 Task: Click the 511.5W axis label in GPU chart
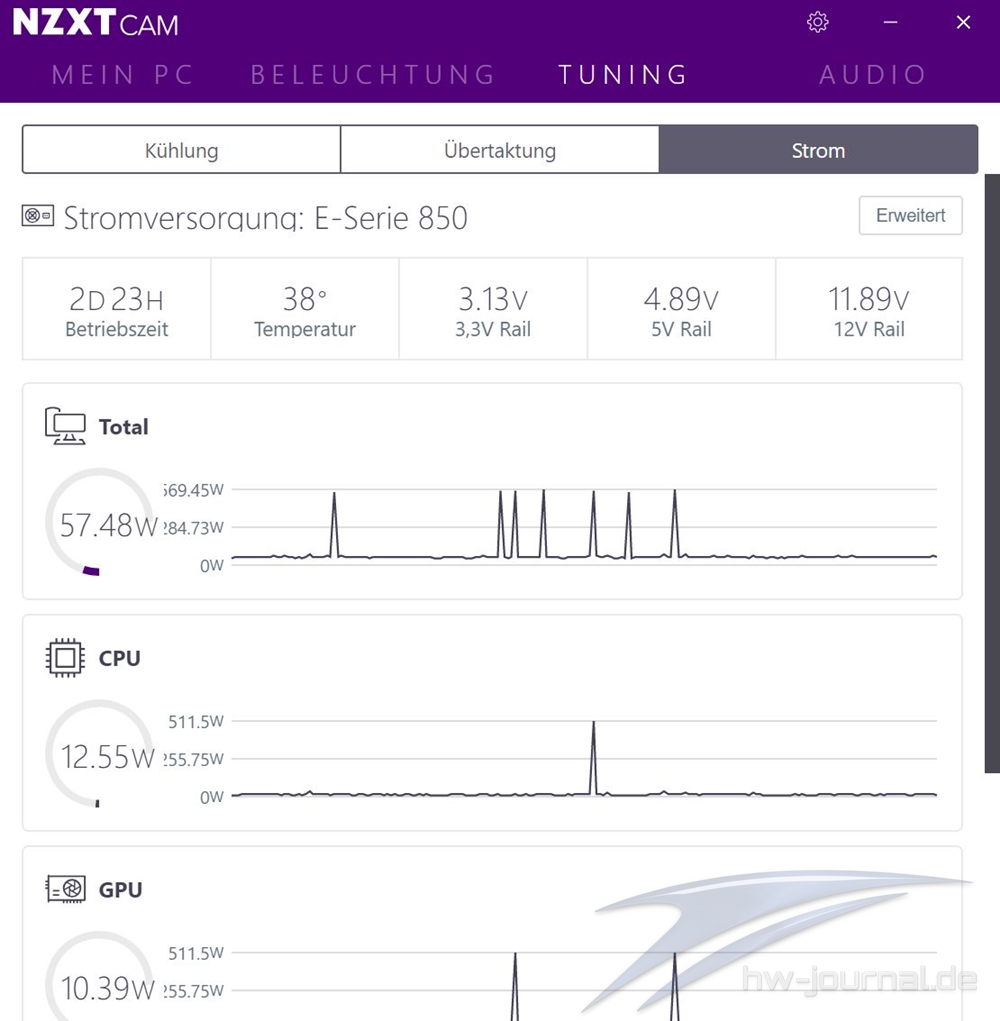coord(196,953)
